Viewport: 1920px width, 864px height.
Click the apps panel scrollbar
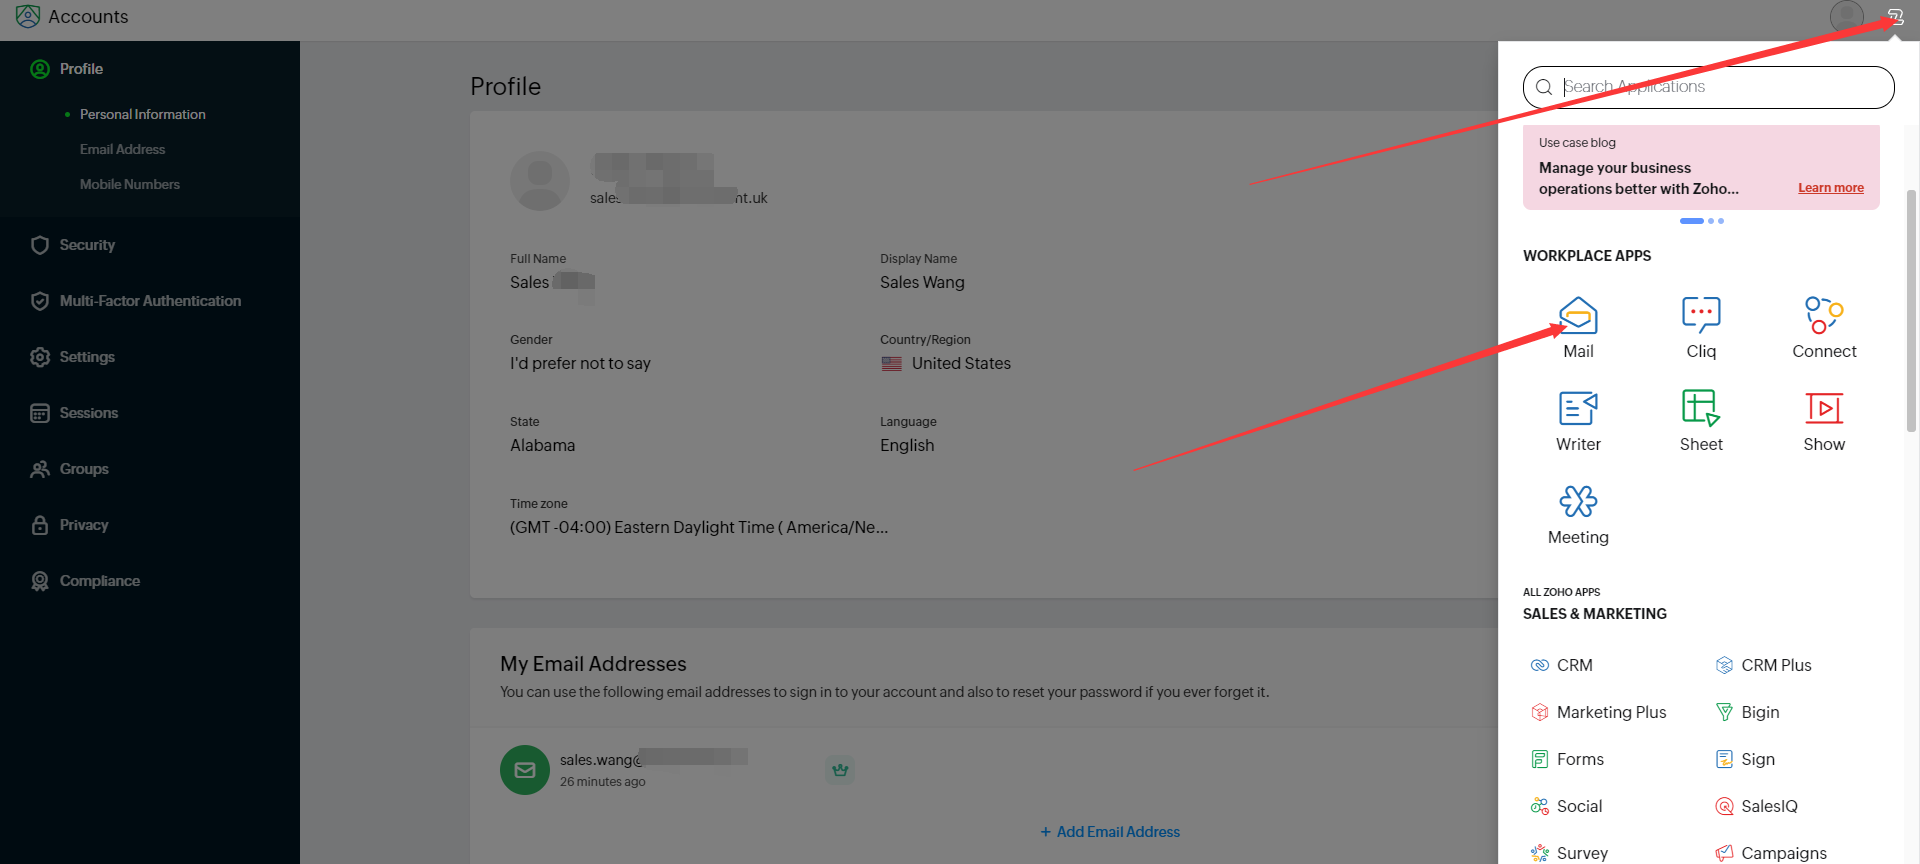pyautogui.click(x=1911, y=310)
